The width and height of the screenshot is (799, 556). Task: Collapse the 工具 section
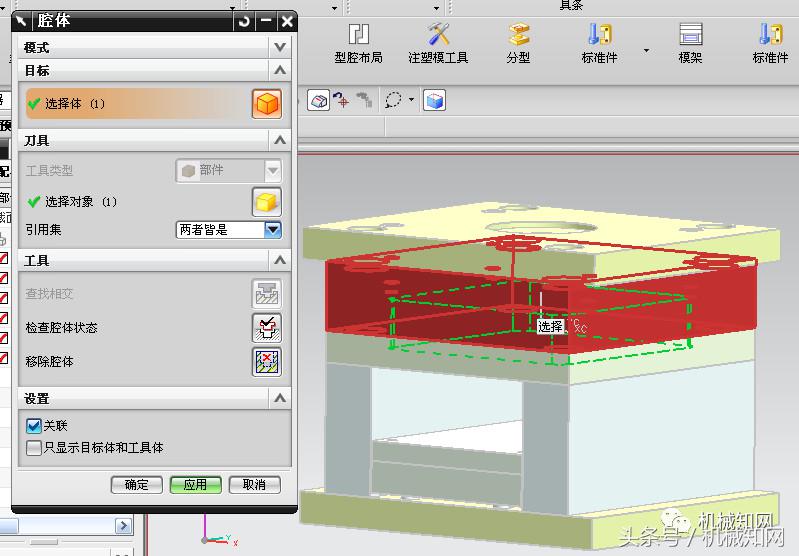coord(280,260)
